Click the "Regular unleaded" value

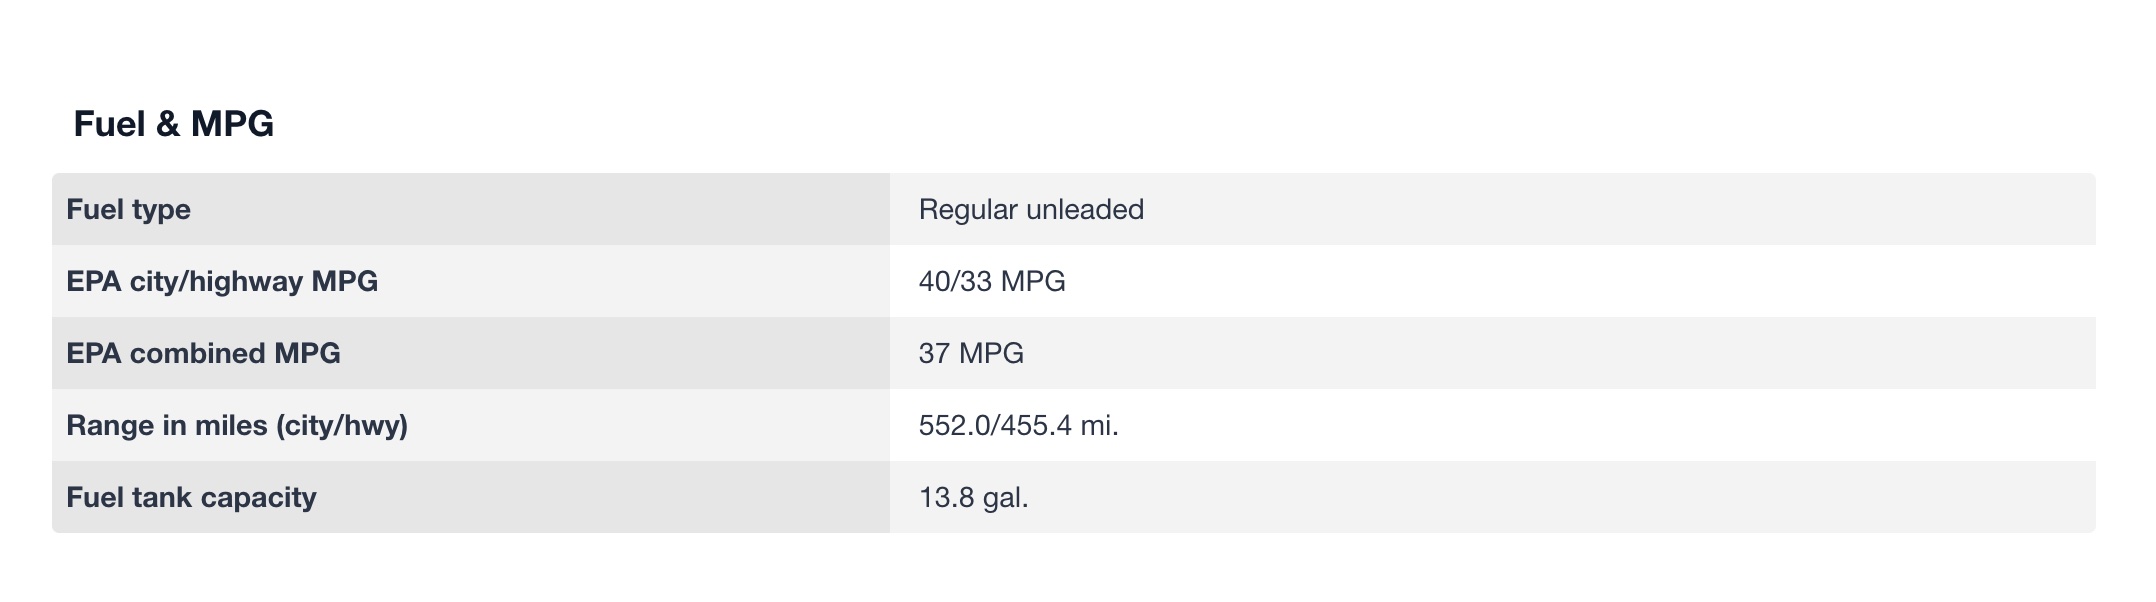[1030, 210]
